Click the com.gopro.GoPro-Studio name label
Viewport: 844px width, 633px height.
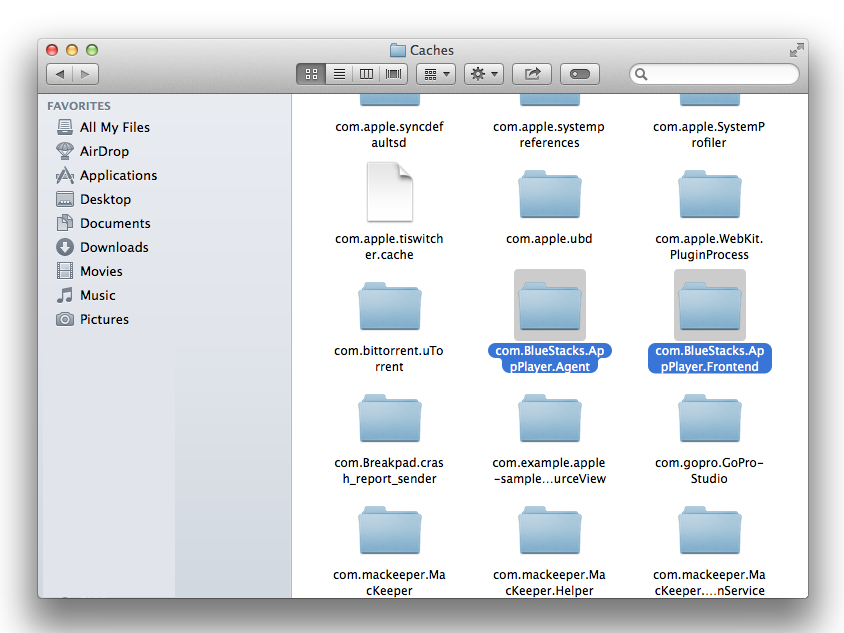[x=709, y=470]
